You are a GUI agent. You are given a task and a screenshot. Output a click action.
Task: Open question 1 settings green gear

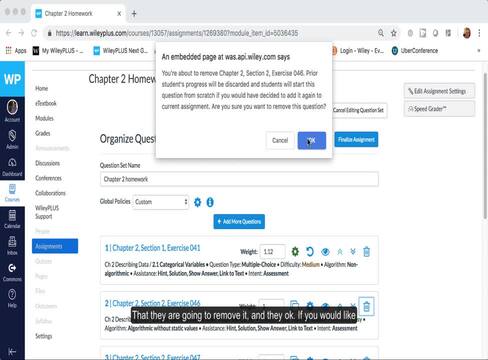coord(295,251)
